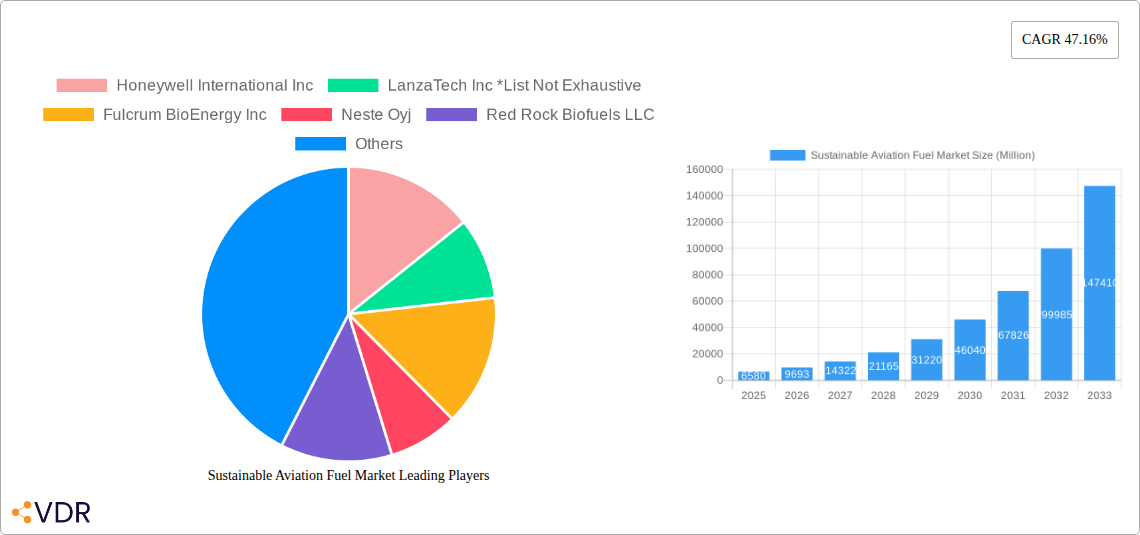
Task: Toggle LanzaTech Inc *List Not Exhaustive label
Action: [x=514, y=85]
